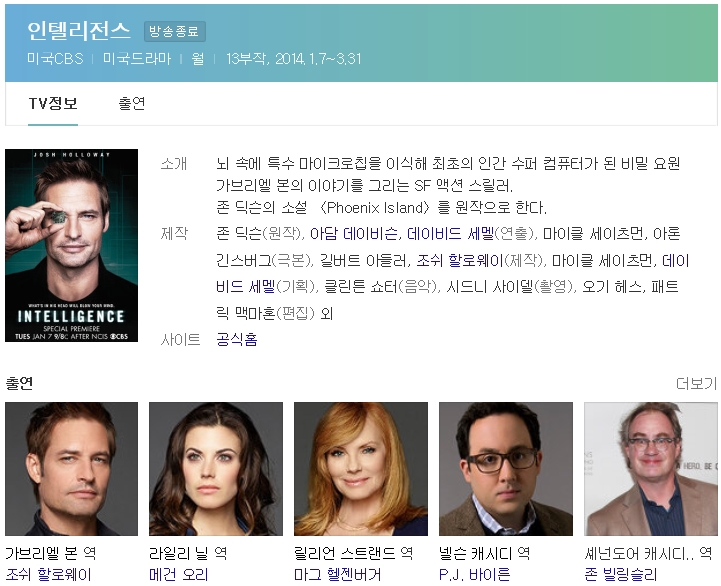Click the 넬슨 캐시디 actor photo
This screenshot has width=721, height=586.
pos(506,469)
